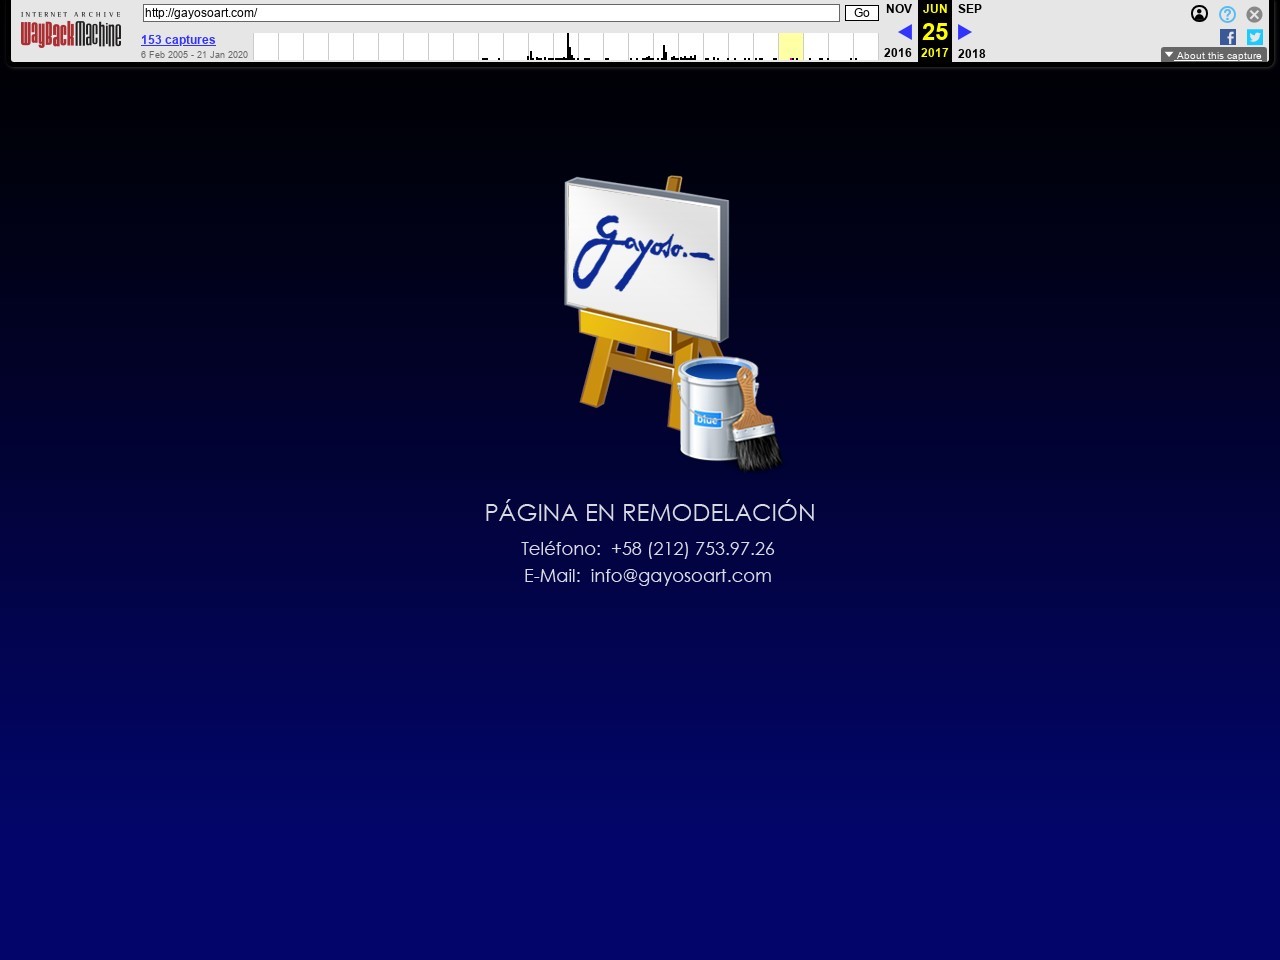Image resolution: width=1280 pixels, height=960 pixels.
Task: Expand the About this capture panel
Action: coord(1213,55)
